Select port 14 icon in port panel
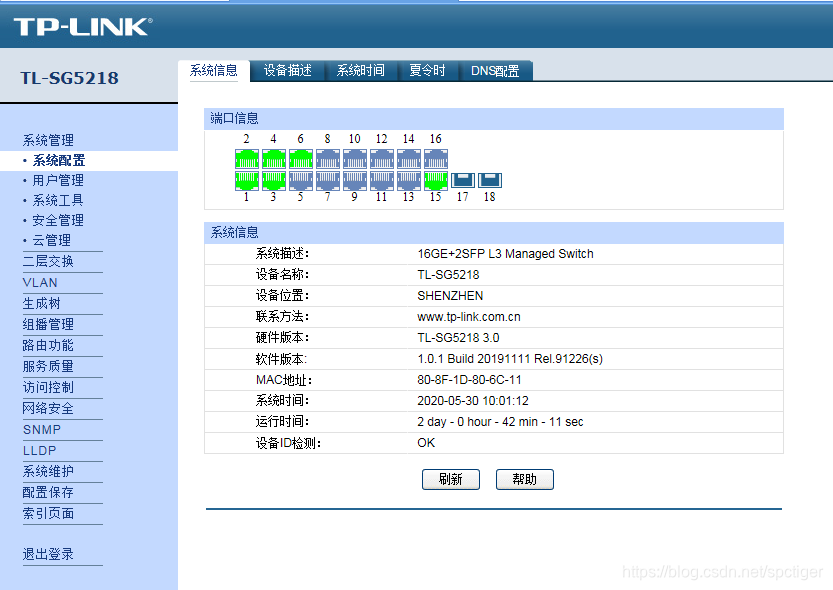Image resolution: width=833 pixels, height=590 pixels. tap(409, 159)
